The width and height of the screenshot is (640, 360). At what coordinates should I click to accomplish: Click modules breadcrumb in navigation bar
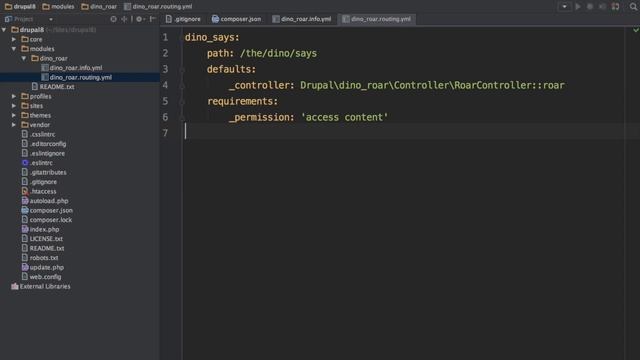pyautogui.click(x=58, y=7)
